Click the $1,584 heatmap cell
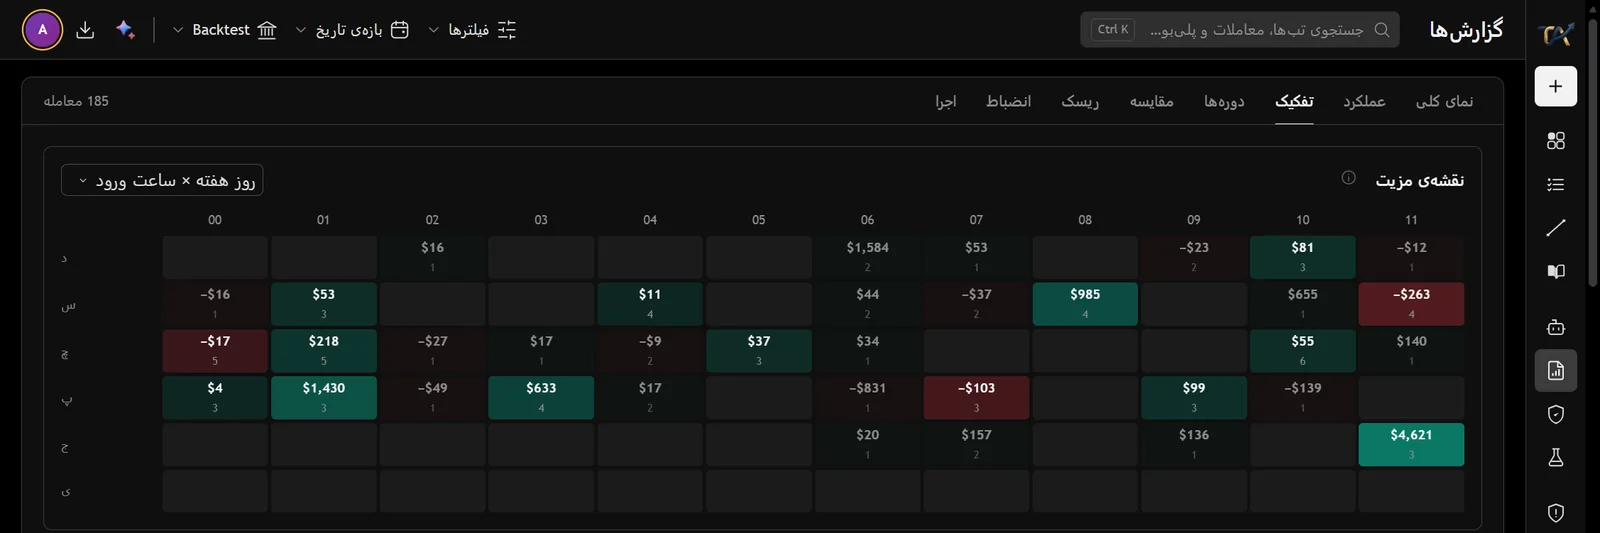The image size is (1600, 533). (867, 257)
